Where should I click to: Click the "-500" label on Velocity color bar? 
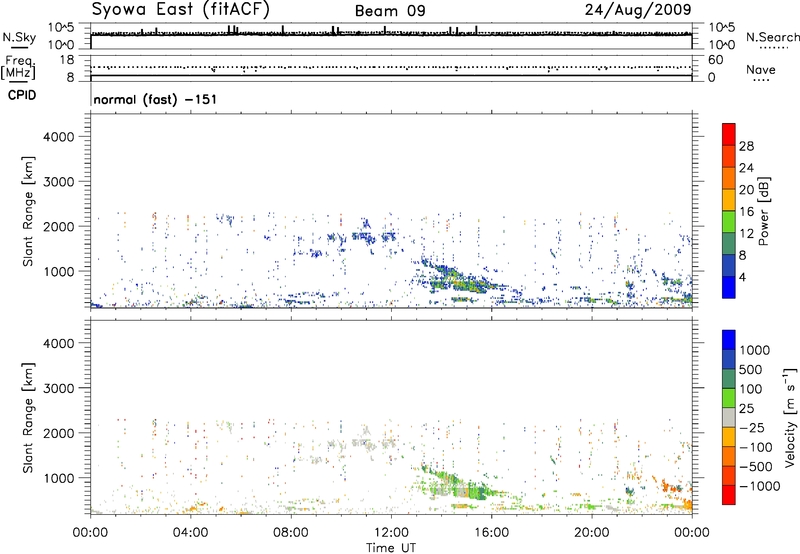pyautogui.click(x=756, y=466)
